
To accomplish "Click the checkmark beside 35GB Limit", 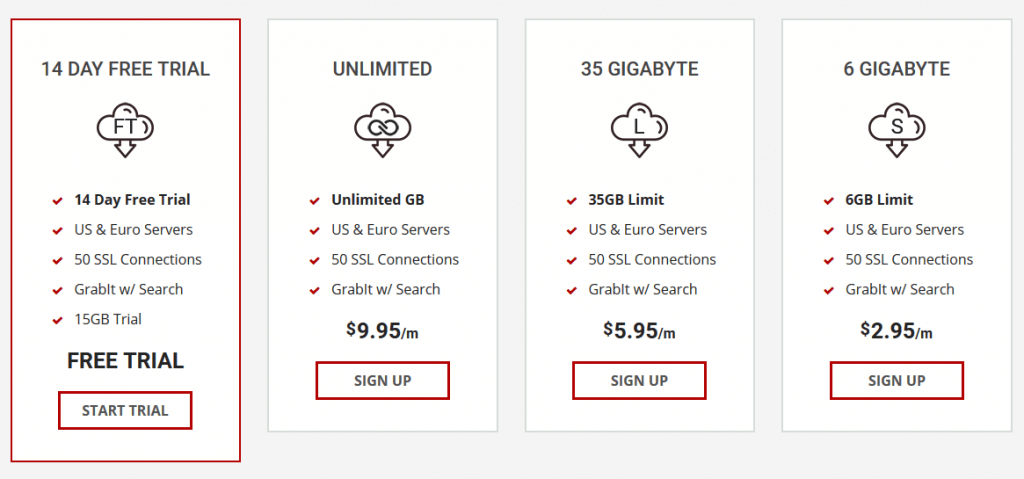I will [x=571, y=200].
